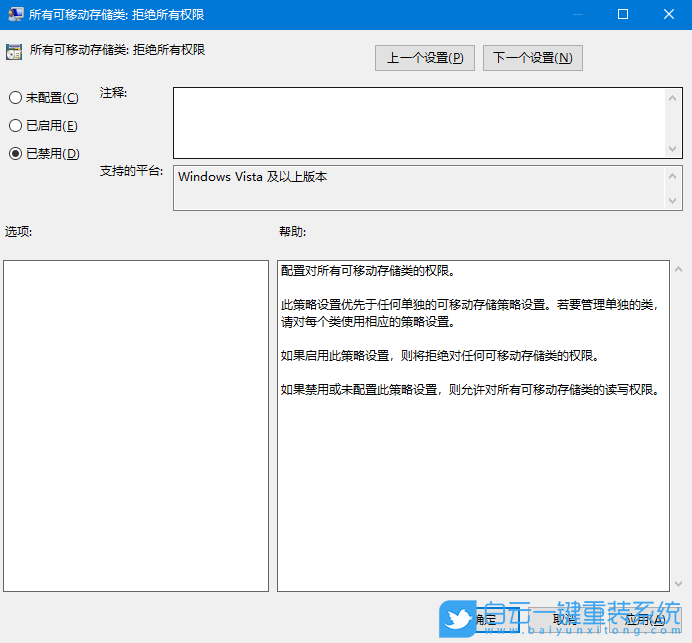This screenshot has height=643, width=692.
Task: Minimize the policy dialog window
Action: pos(578,15)
